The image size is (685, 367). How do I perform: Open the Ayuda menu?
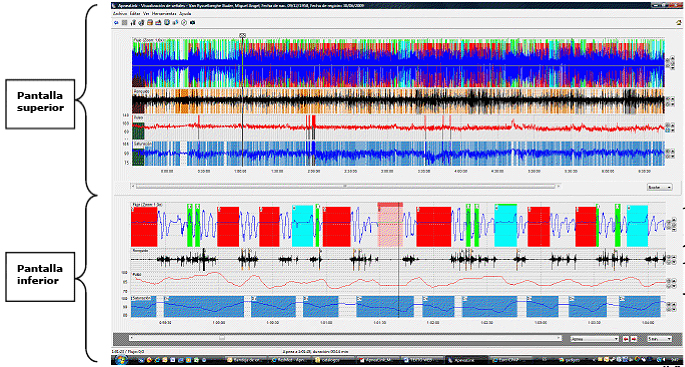[x=185, y=14]
